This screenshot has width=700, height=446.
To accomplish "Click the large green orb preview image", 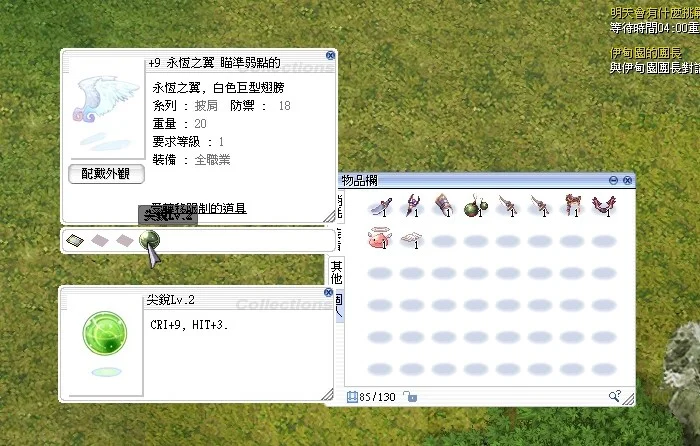I will pyautogui.click(x=105, y=333).
